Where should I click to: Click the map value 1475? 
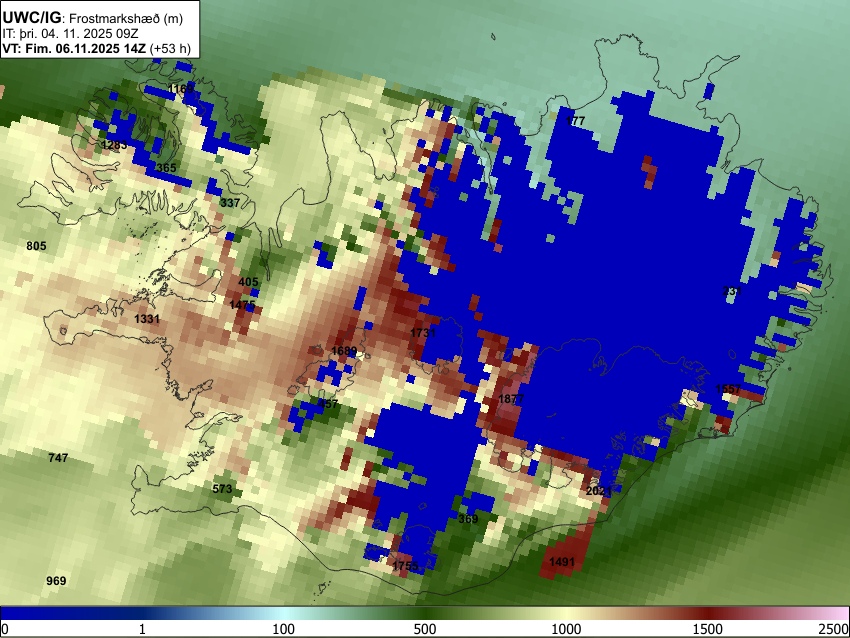click(242, 305)
